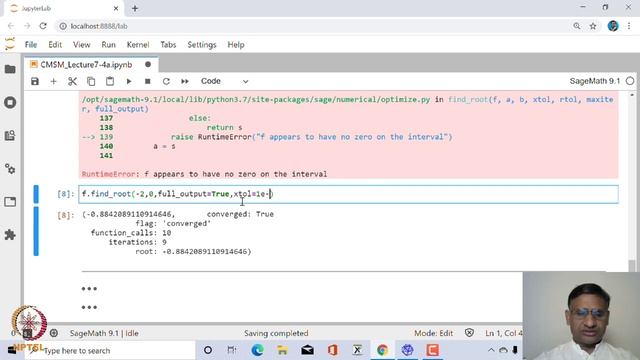
Task: Open the Kernel menu
Action: pyautogui.click(x=138, y=44)
